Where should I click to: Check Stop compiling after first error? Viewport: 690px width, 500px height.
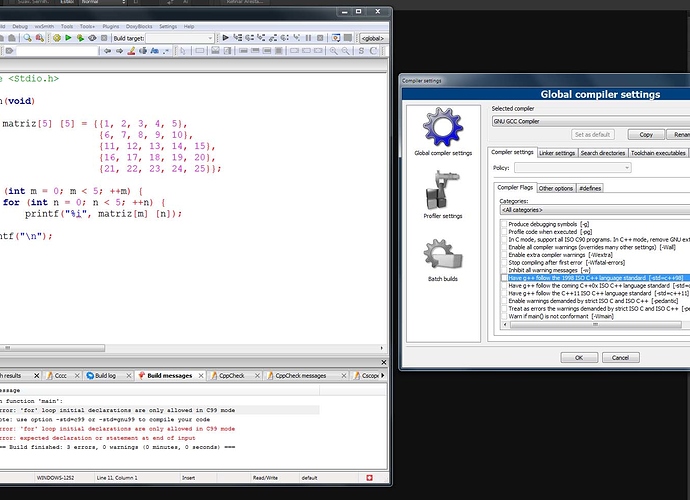[x=504, y=263]
